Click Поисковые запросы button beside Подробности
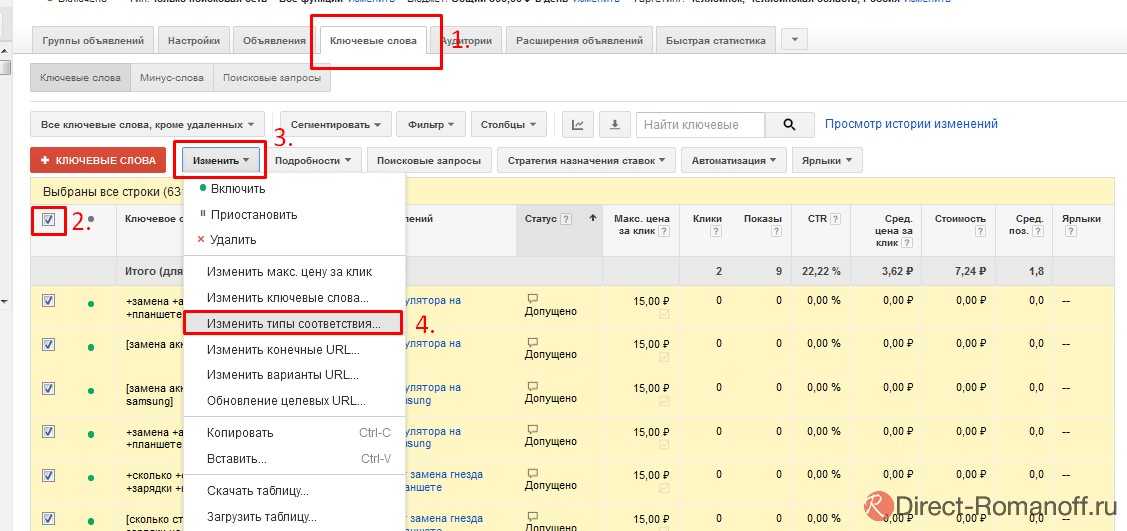Screen dimensions: 1127x531 [x=429, y=160]
